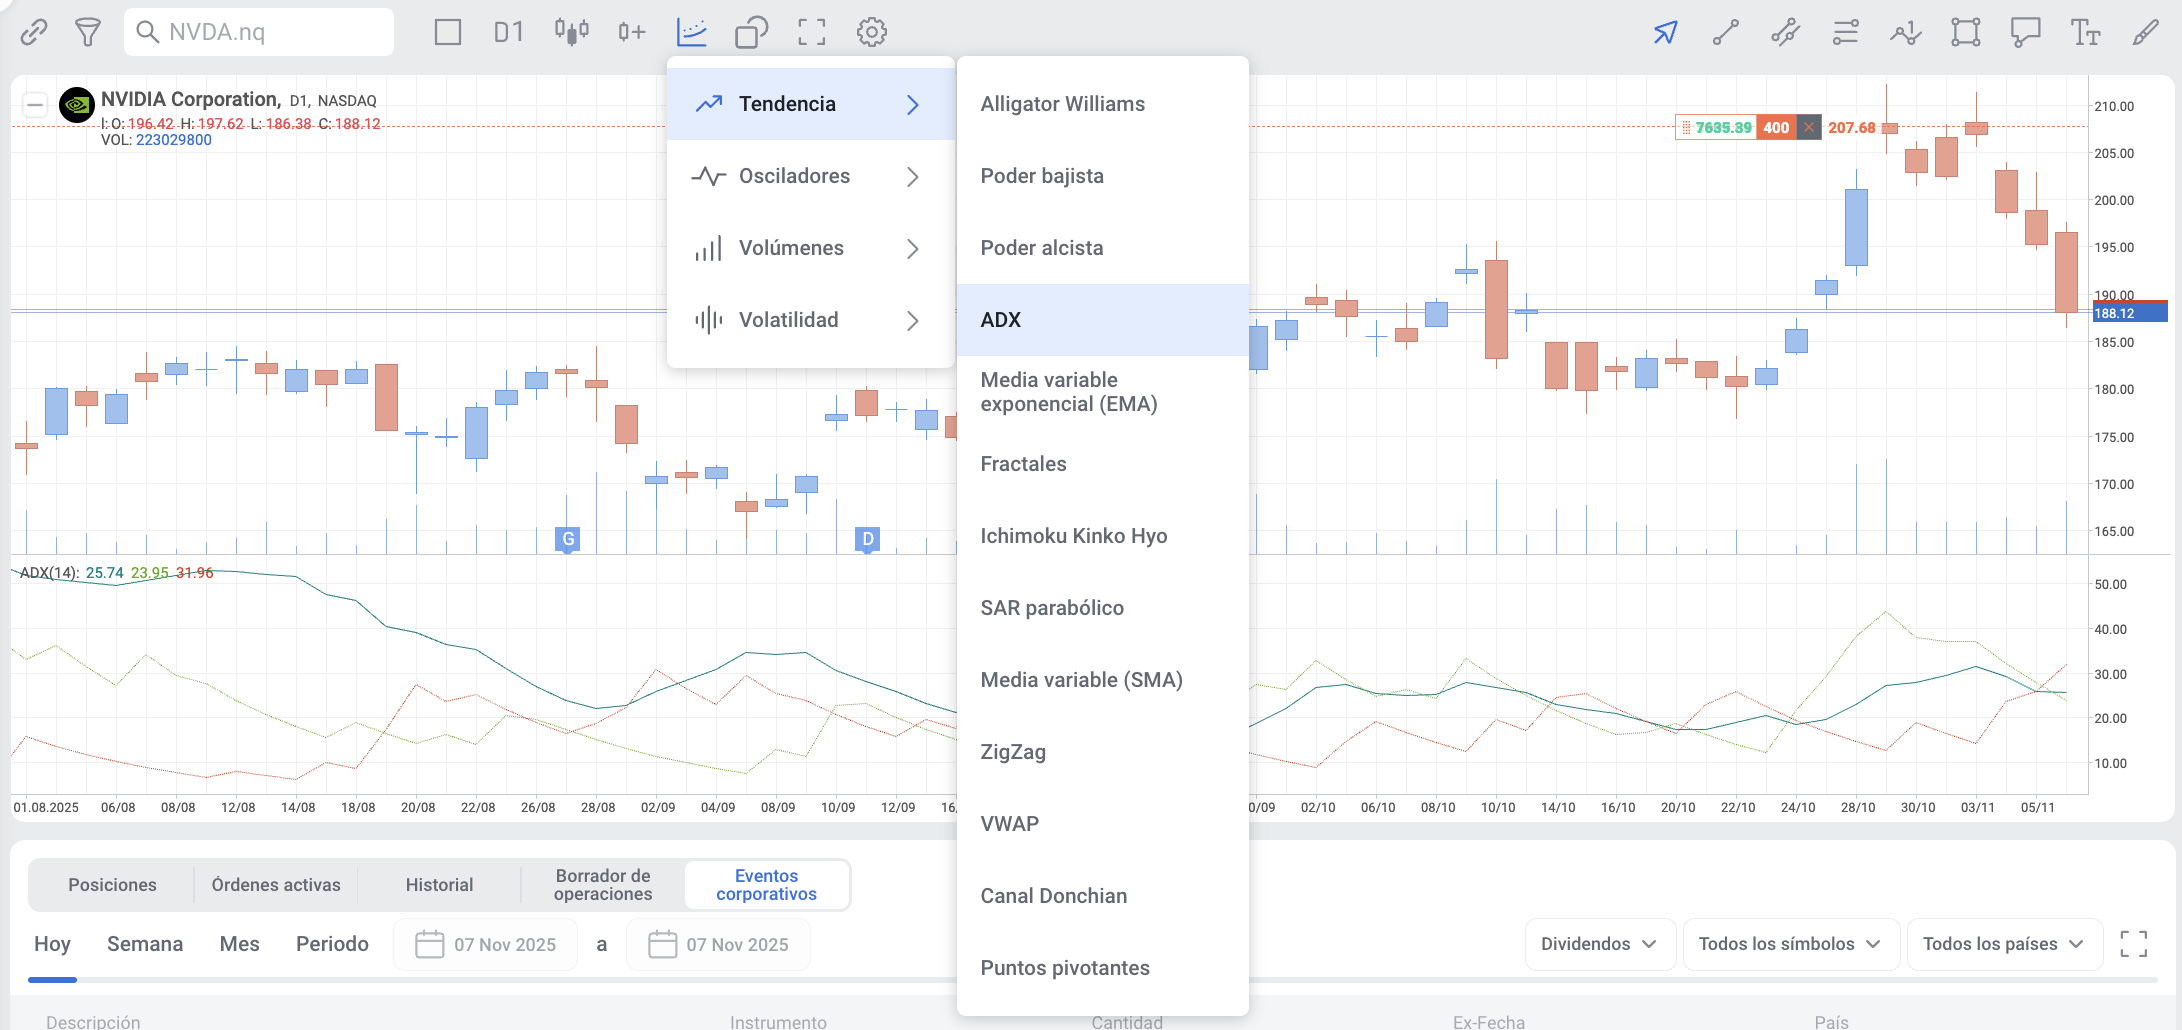Click the G event marker on chart
Viewport: 2182px width, 1030px height.
point(568,539)
